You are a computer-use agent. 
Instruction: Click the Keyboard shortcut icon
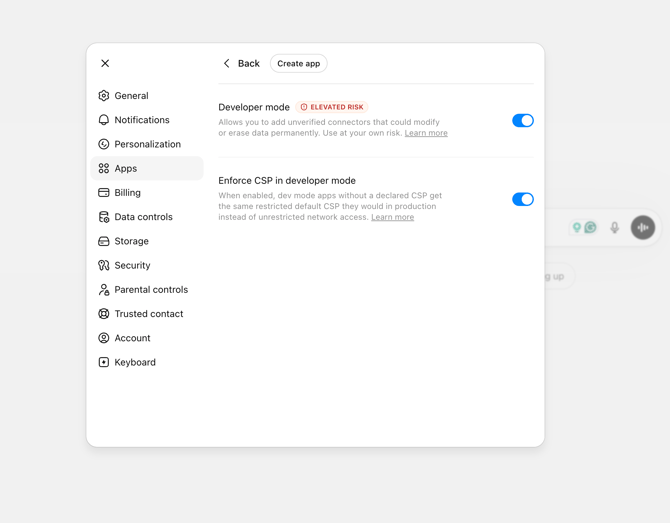pos(104,362)
